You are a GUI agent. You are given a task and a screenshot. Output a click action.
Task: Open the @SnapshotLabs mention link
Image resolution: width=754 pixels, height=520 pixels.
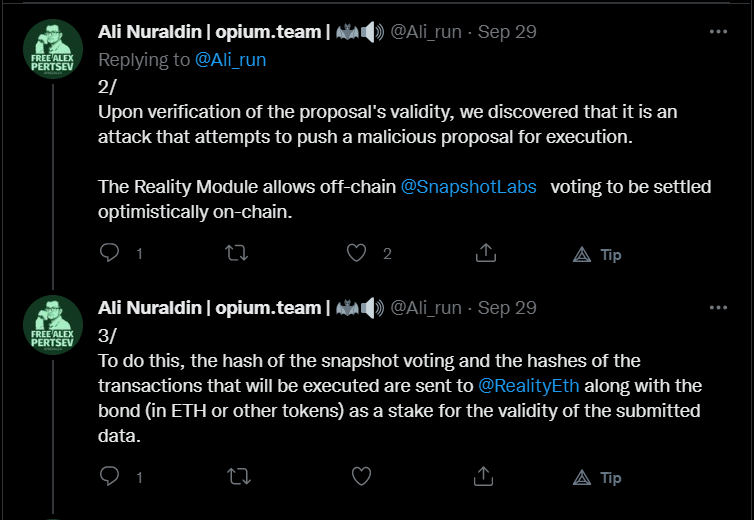click(x=468, y=187)
